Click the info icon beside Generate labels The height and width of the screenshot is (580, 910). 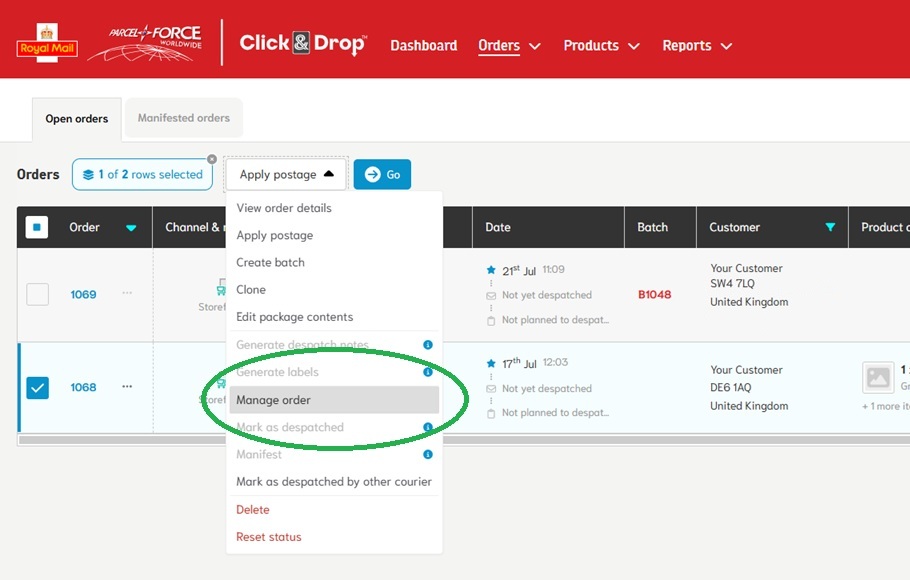[428, 371]
